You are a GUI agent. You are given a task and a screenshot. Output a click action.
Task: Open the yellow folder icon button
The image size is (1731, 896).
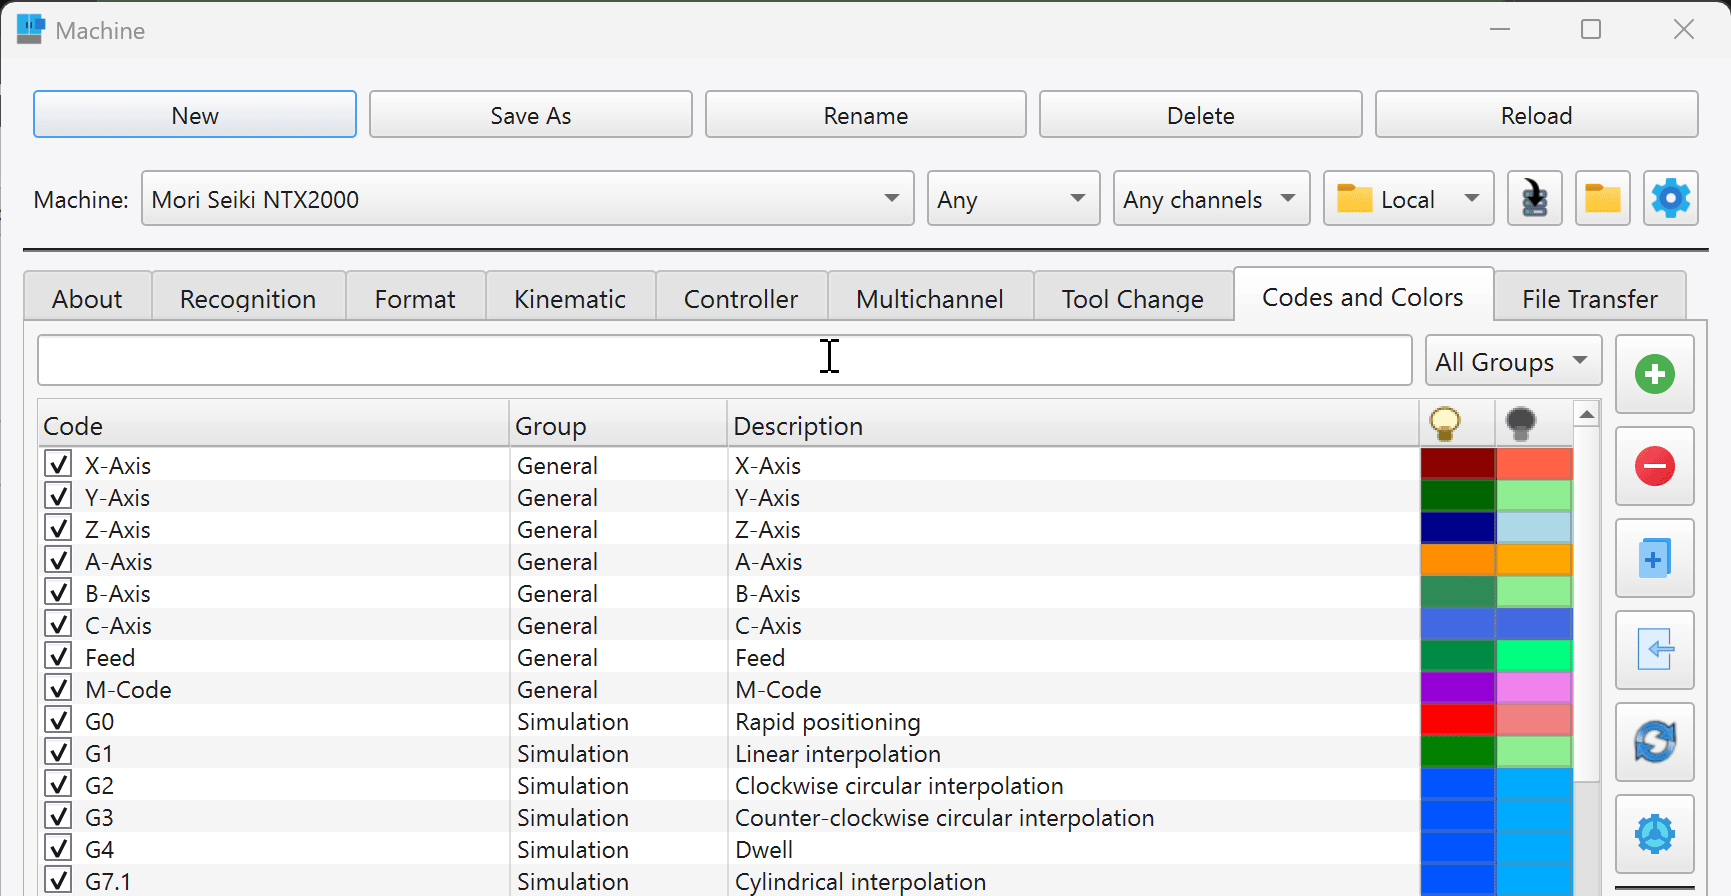tap(1602, 198)
